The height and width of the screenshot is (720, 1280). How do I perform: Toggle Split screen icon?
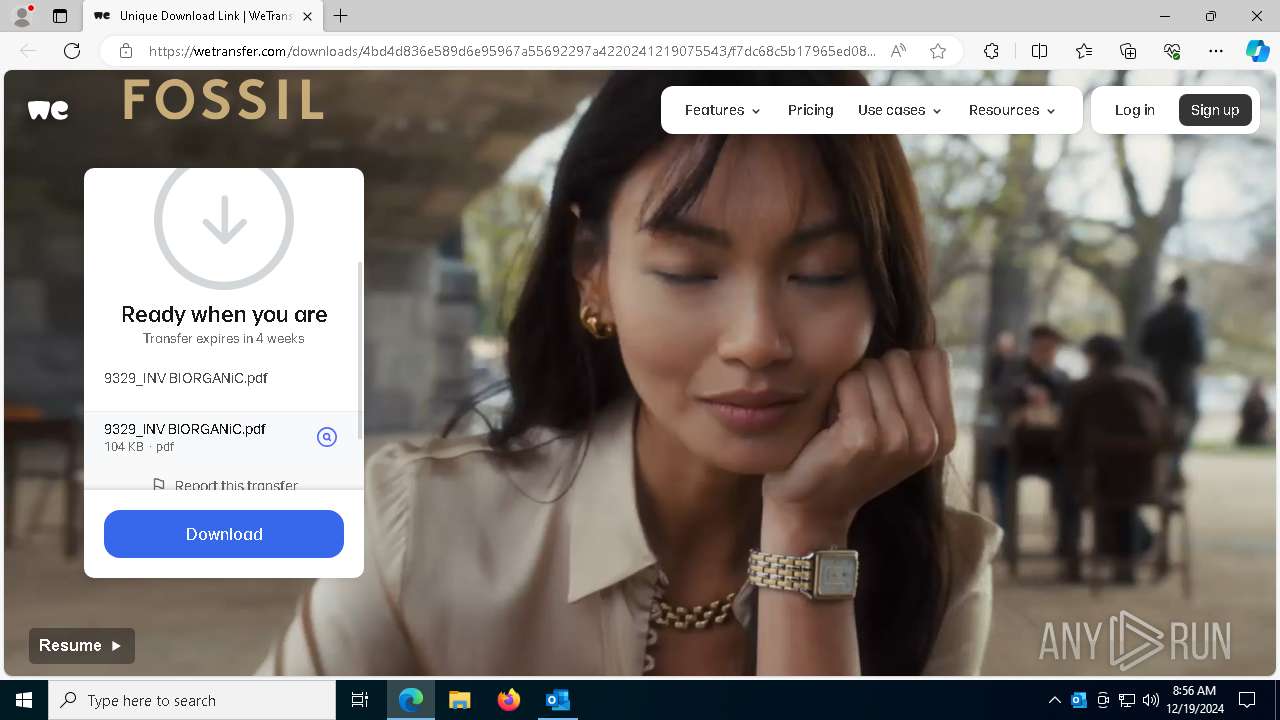click(1039, 51)
